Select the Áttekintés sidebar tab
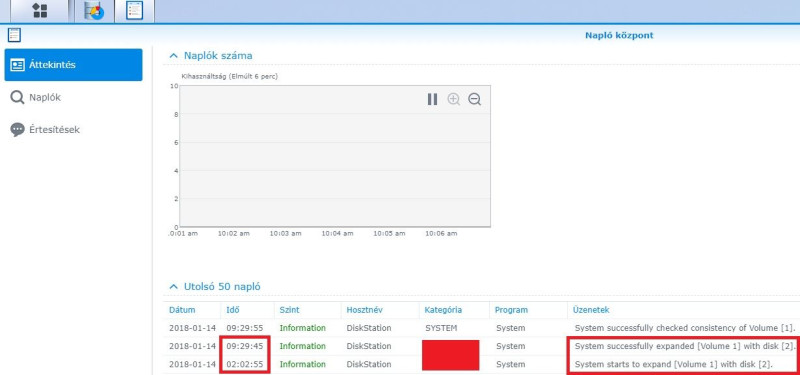 pos(73,65)
